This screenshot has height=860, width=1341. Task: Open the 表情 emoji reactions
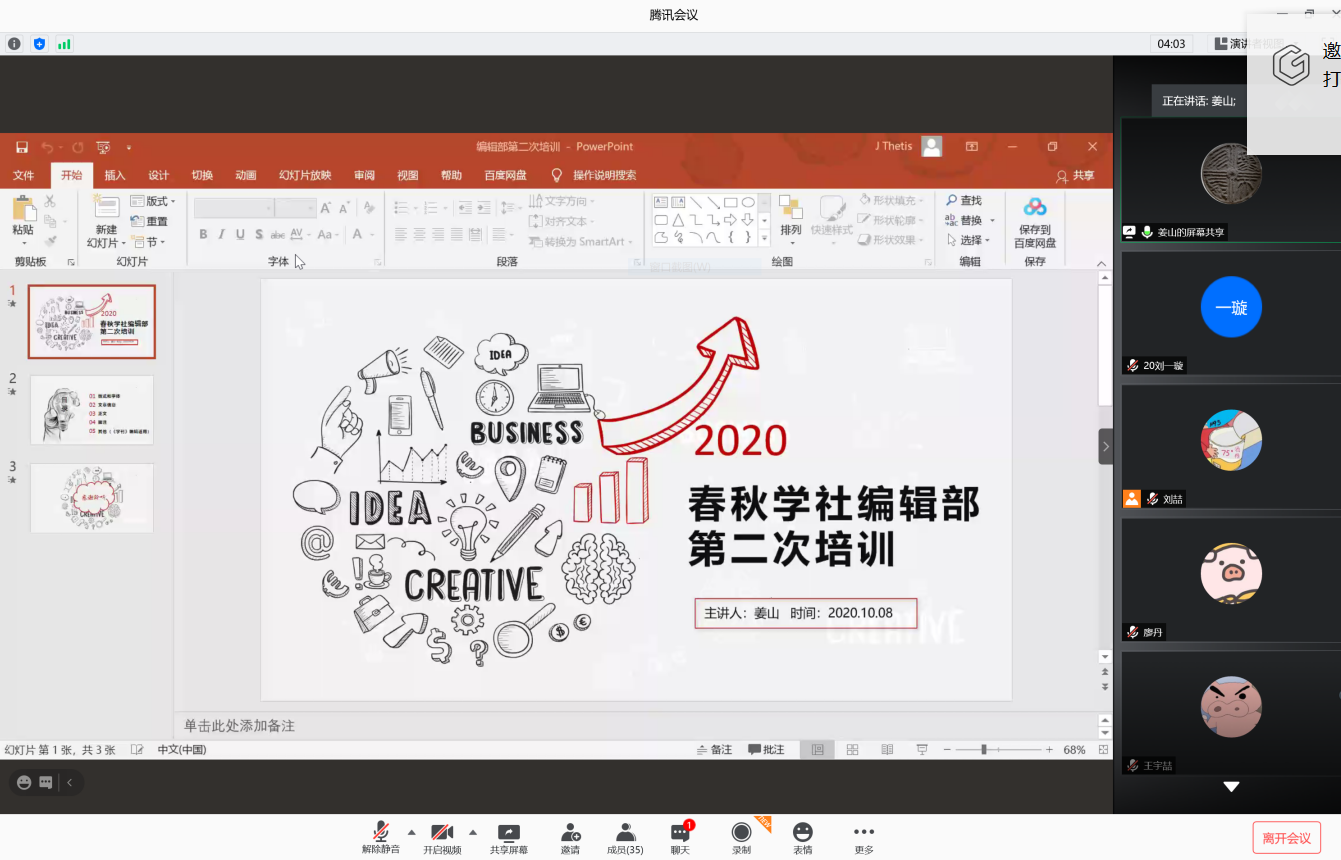click(x=802, y=832)
